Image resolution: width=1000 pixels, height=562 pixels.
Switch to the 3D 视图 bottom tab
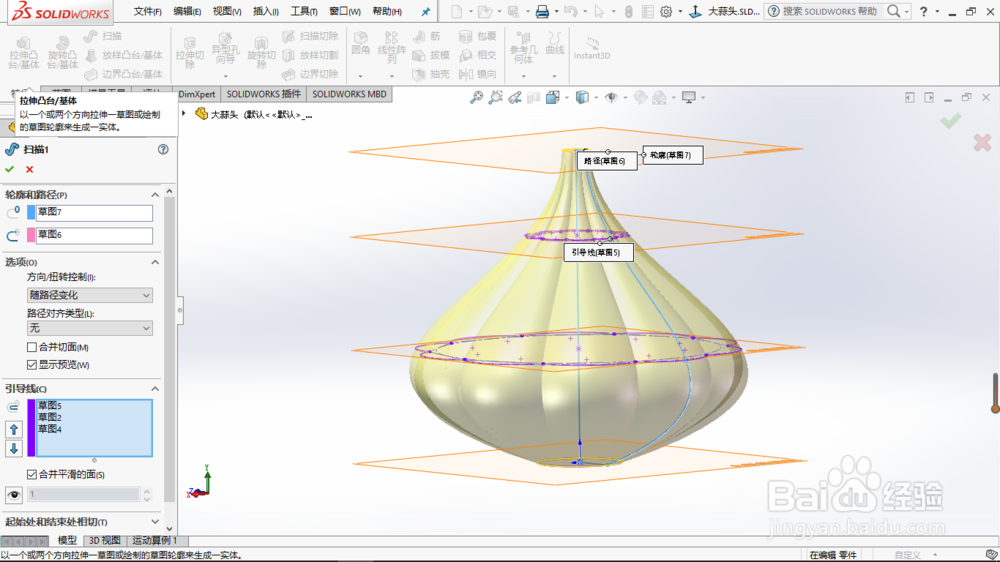pyautogui.click(x=105, y=540)
